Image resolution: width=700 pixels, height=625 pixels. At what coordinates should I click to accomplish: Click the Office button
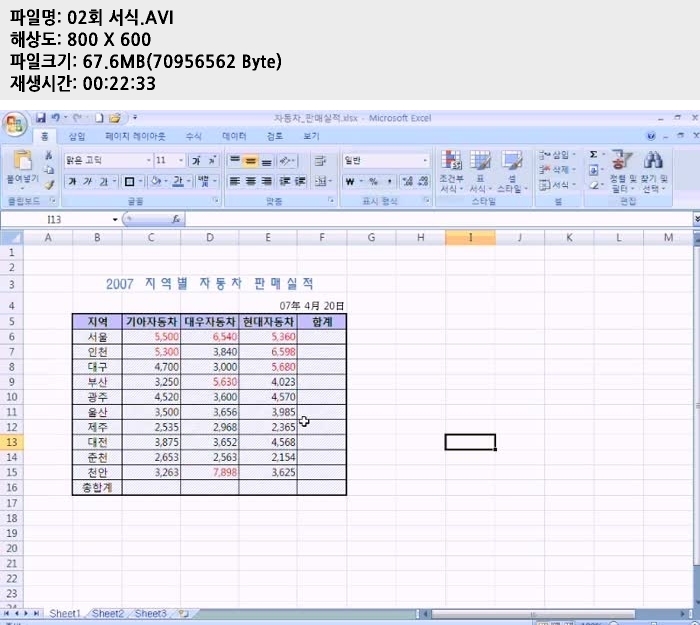14,124
